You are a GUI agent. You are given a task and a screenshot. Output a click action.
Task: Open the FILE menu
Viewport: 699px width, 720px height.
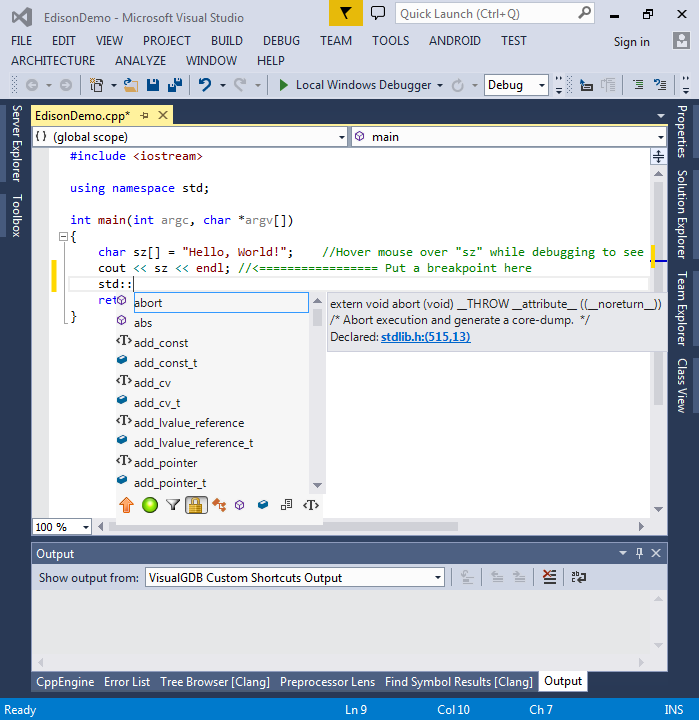[x=22, y=41]
